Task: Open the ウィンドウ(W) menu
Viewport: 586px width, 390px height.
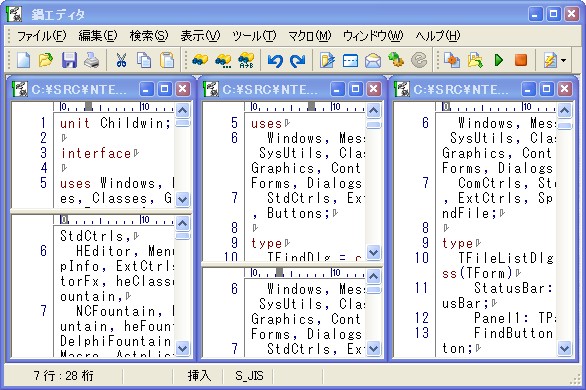Action: point(373,36)
